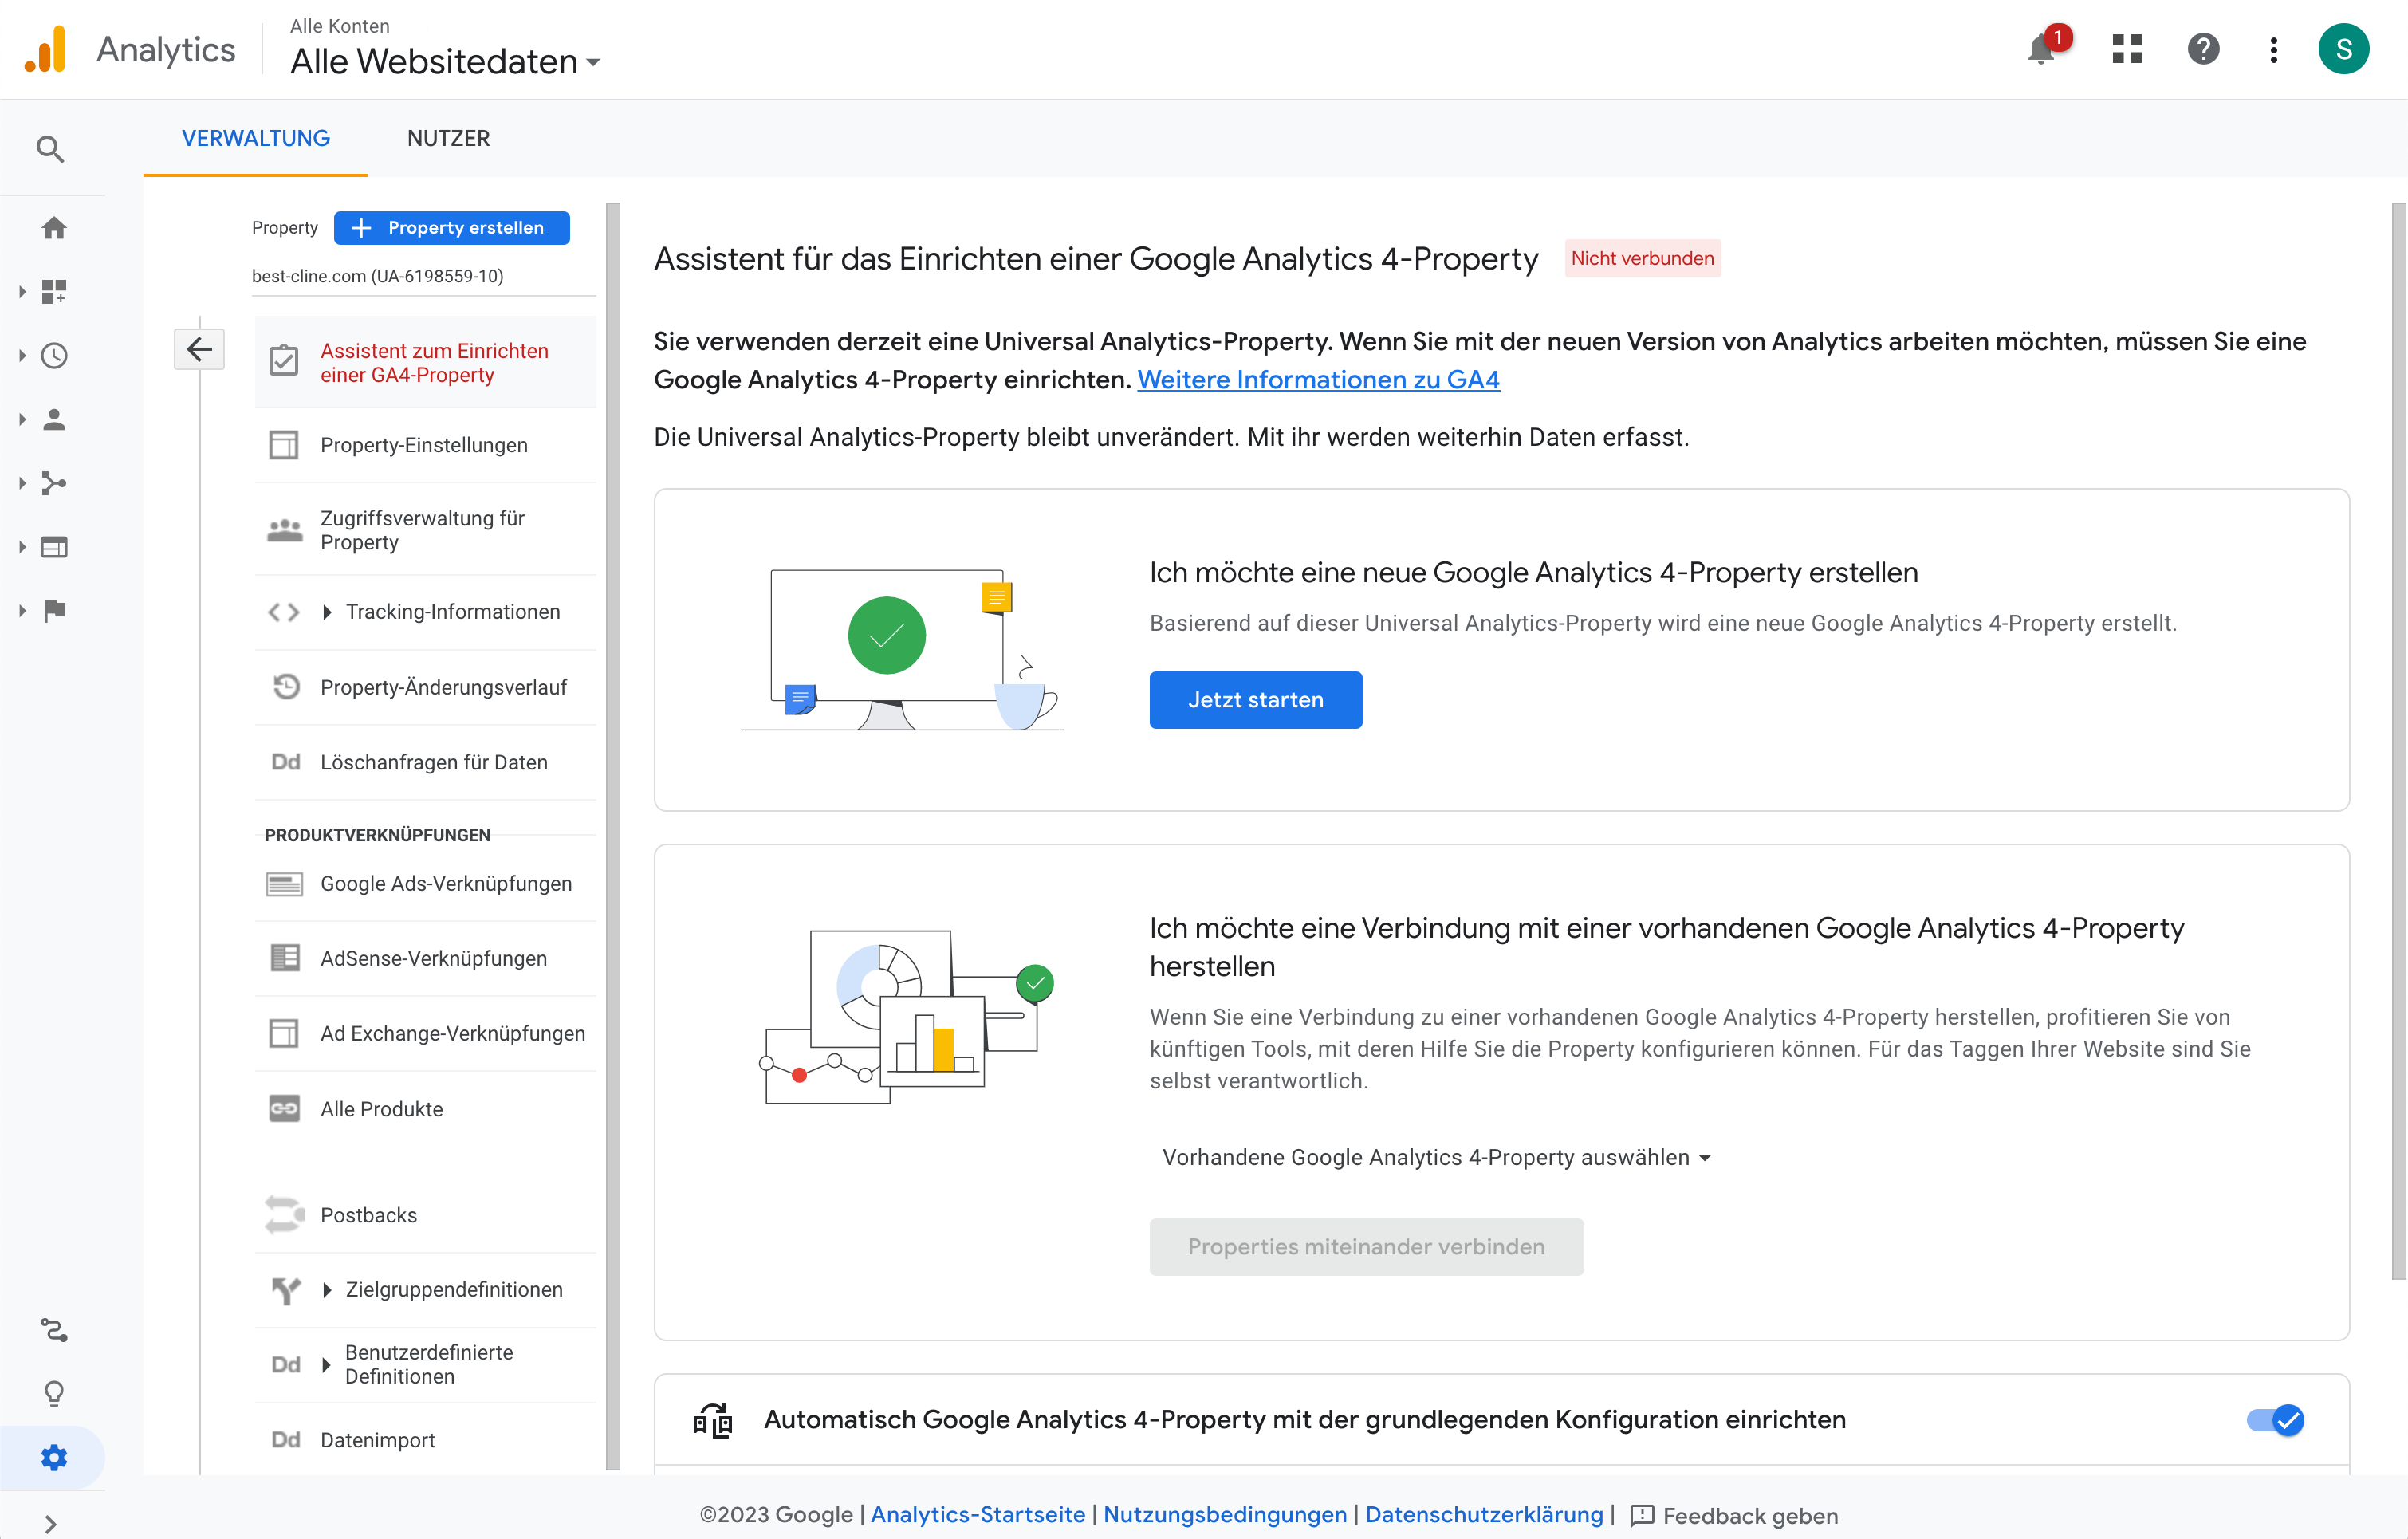The width and height of the screenshot is (2408, 1539).
Task: Switch to the NUTZER tab
Action: (x=448, y=138)
